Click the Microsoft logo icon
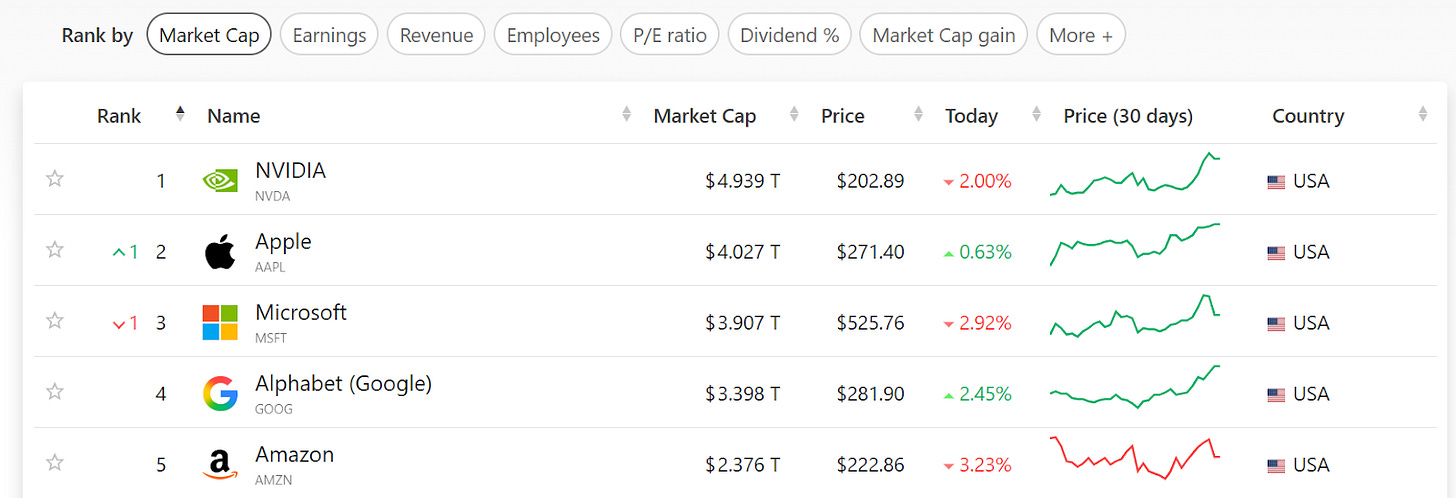 pos(220,323)
